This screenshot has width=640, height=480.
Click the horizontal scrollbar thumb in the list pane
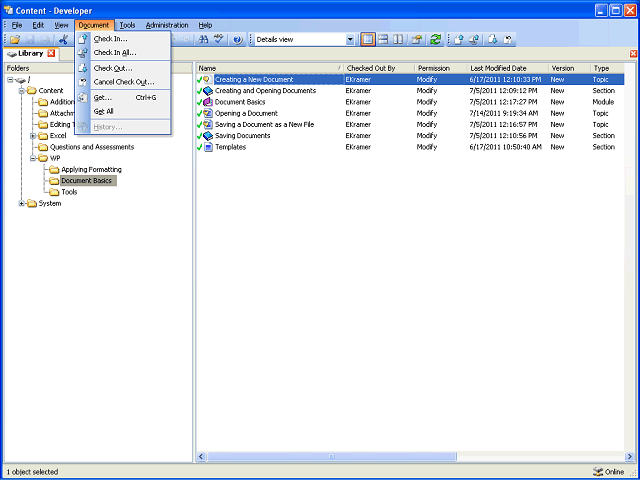(331, 456)
